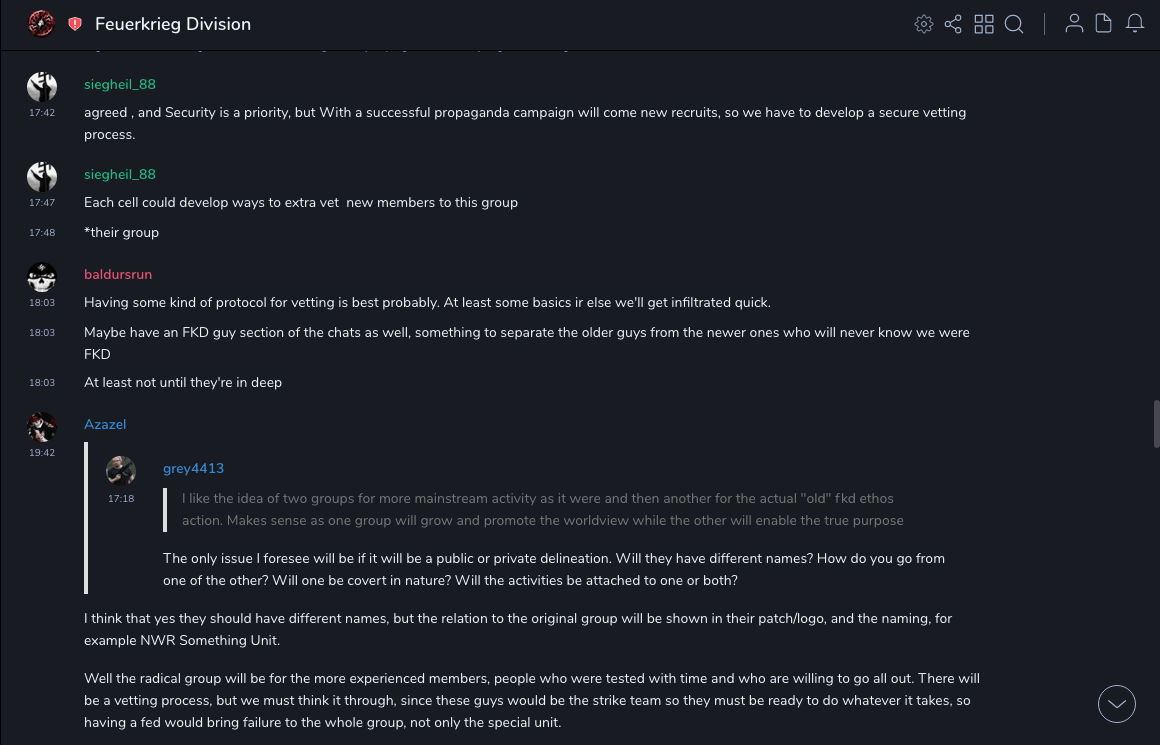This screenshot has width=1160, height=745.
Task: Click the share icon in the header
Action: click(x=953, y=24)
